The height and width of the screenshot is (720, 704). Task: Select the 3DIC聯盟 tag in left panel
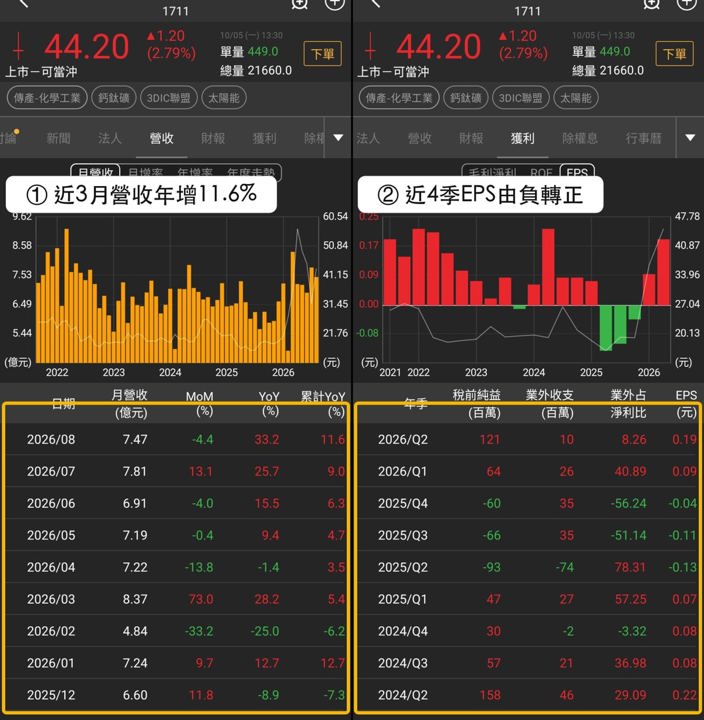tap(169, 98)
